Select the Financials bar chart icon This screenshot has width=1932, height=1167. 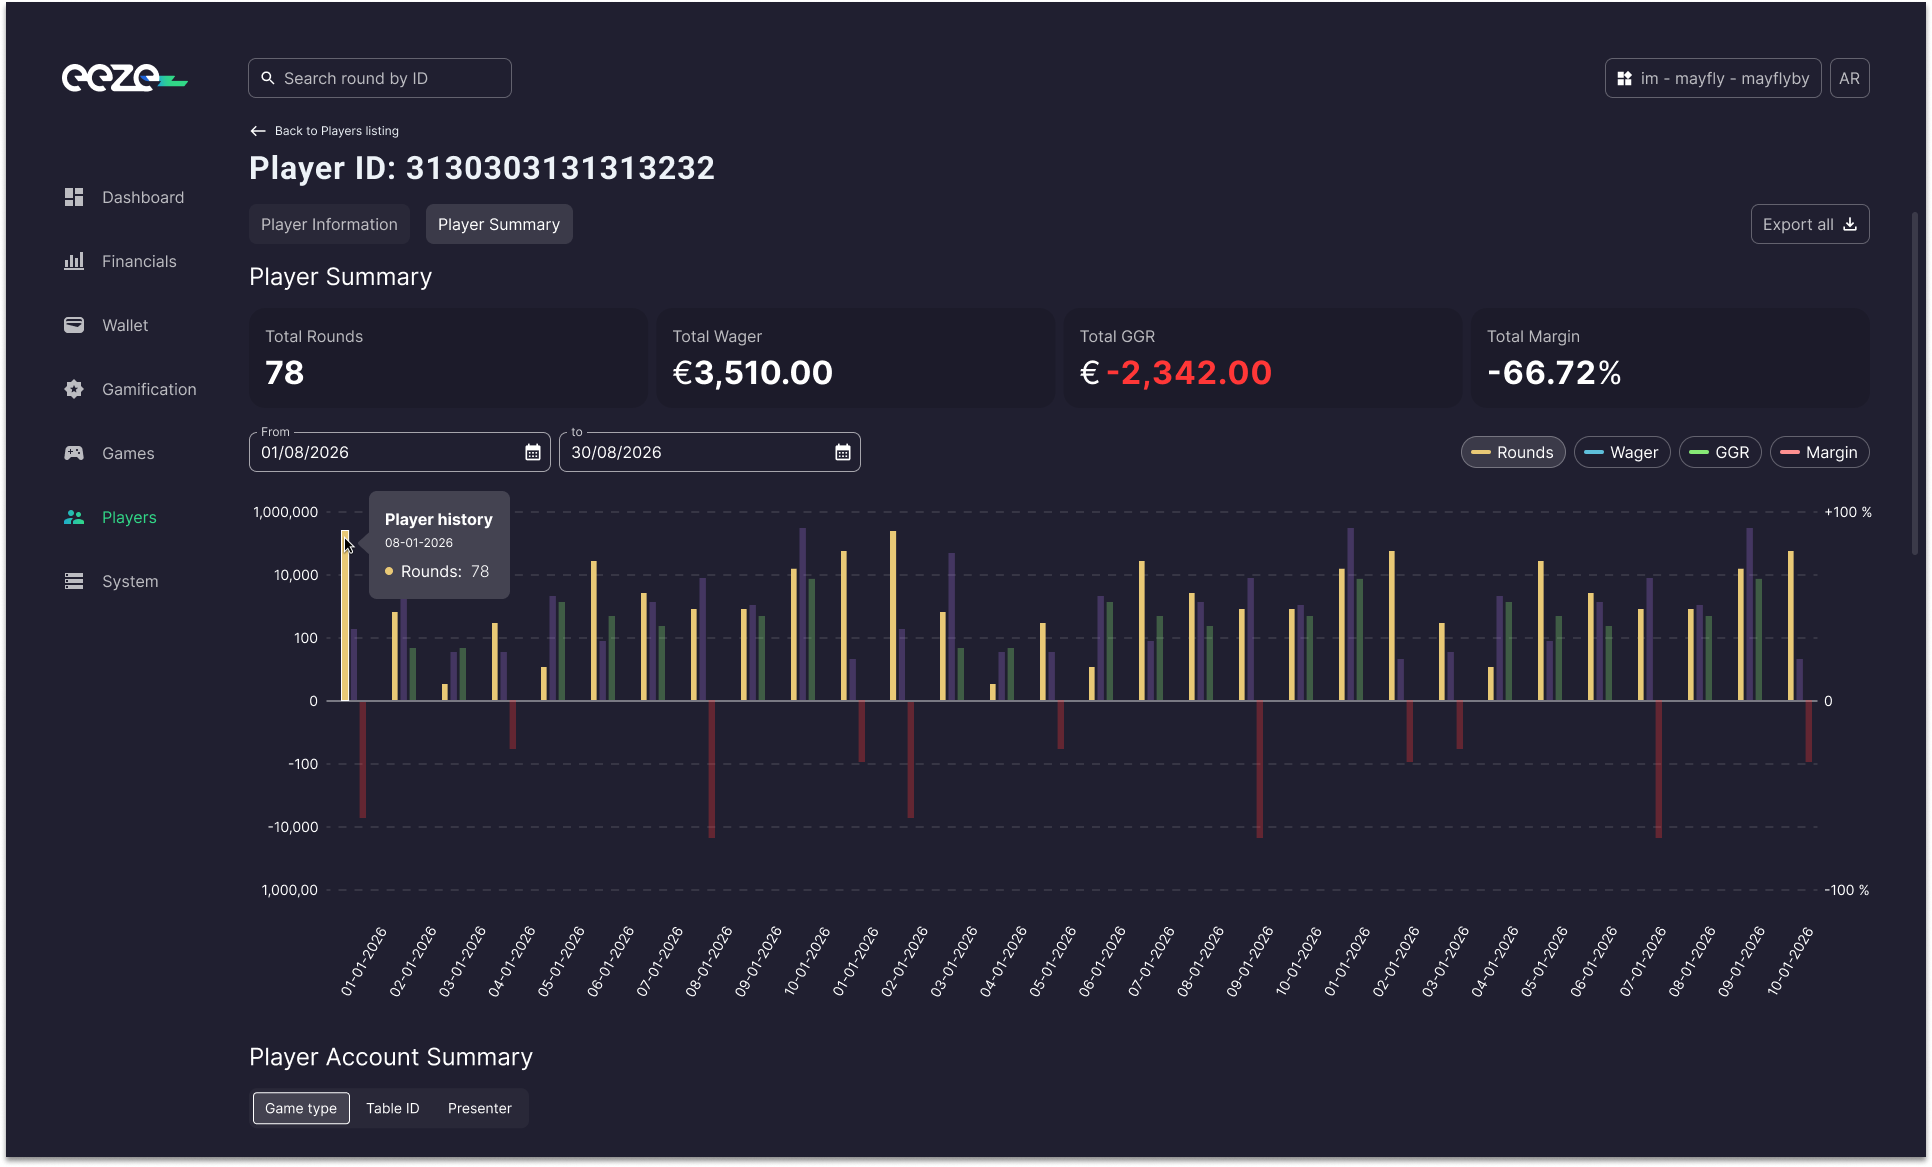coord(74,261)
